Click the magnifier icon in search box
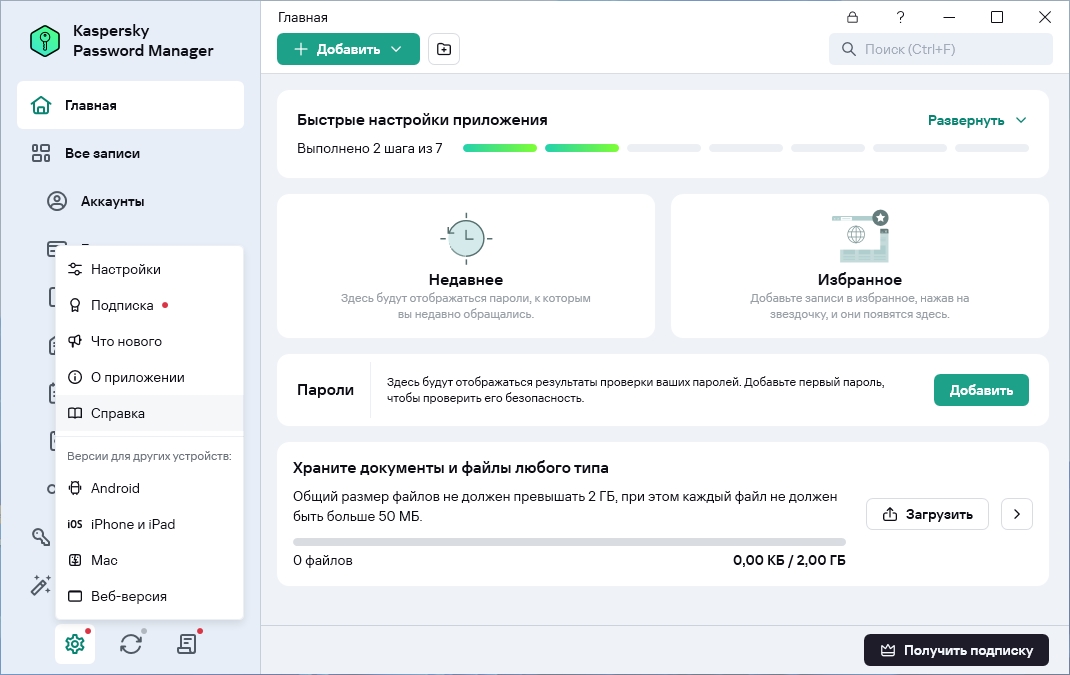The width and height of the screenshot is (1070, 675). coord(848,49)
